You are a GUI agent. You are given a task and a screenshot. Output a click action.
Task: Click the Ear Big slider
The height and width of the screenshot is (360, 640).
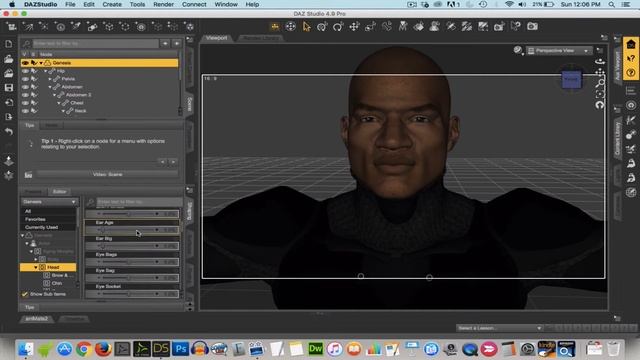tap(132, 246)
